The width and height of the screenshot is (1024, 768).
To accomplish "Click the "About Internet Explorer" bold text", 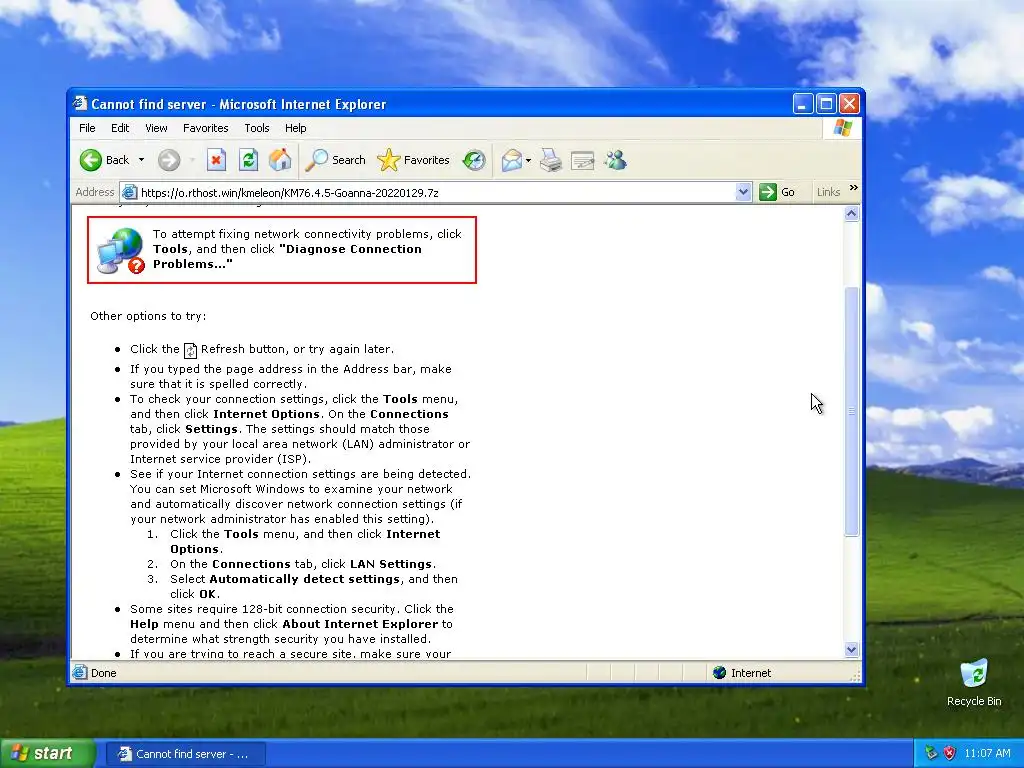I will point(360,624).
